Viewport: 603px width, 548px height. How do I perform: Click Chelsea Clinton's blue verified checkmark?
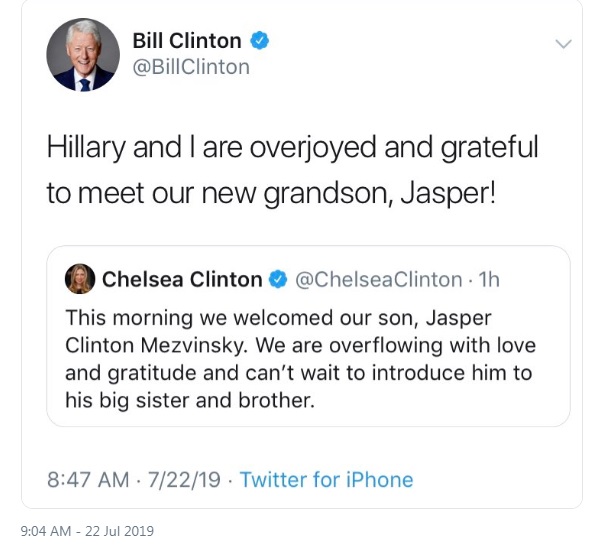point(278,280)
